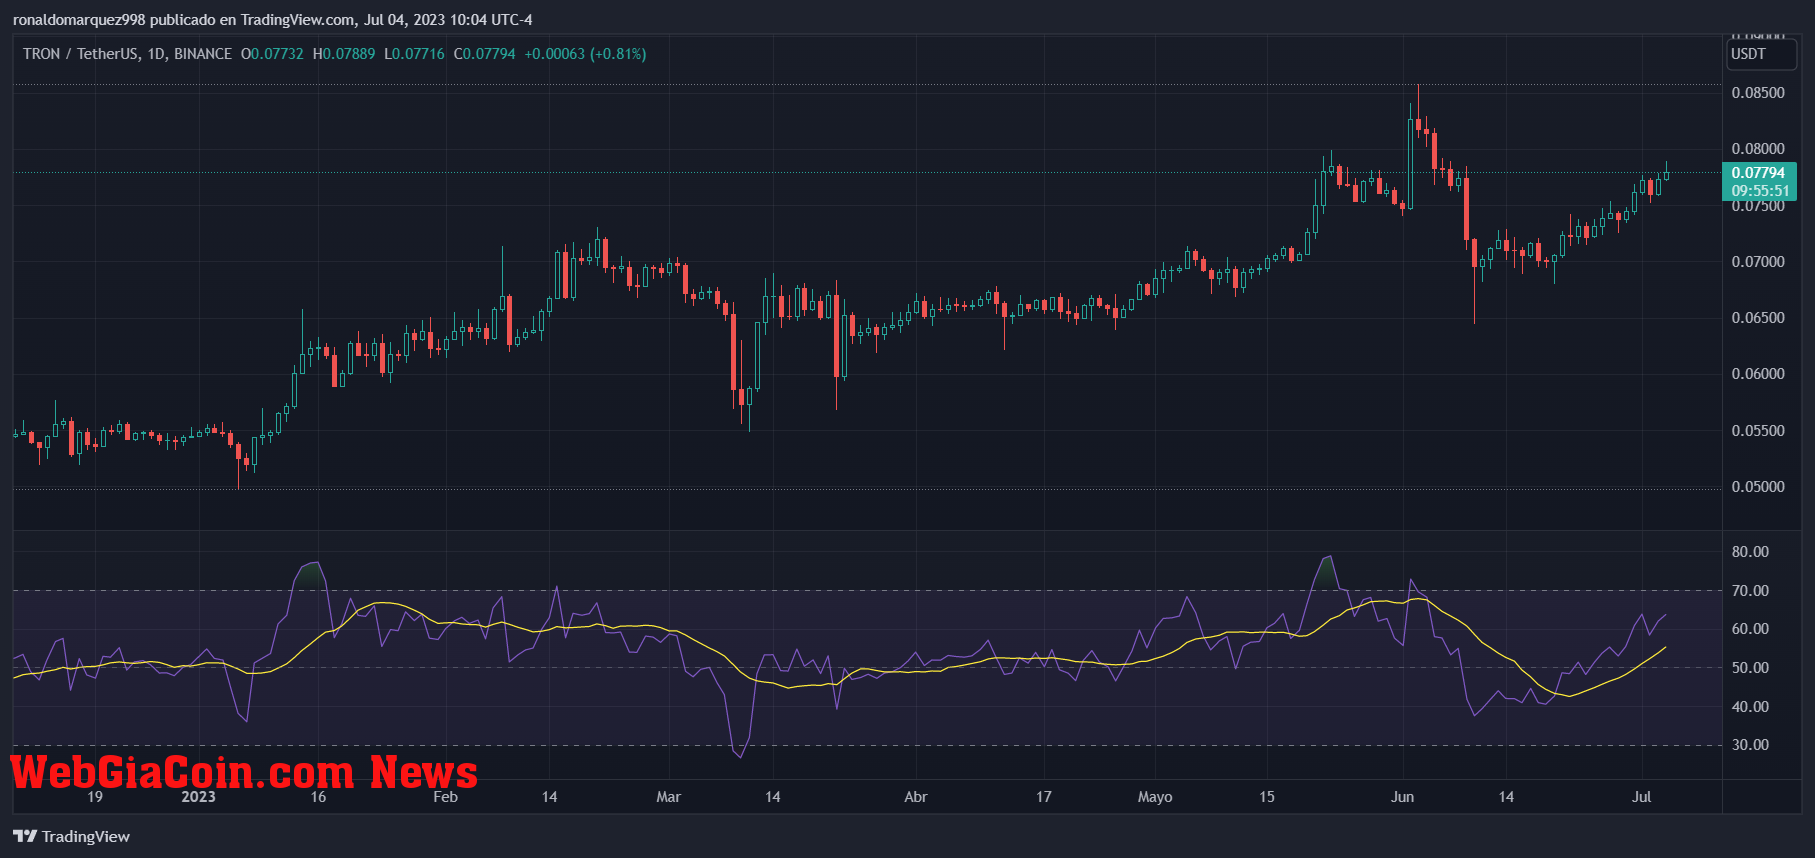Click the low value L0.07716
The image size is (1815, 858).
coord(414,54)
